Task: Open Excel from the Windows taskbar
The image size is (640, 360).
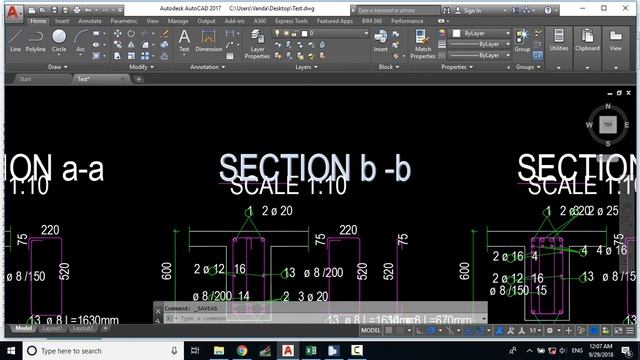Action: (311, 351)
